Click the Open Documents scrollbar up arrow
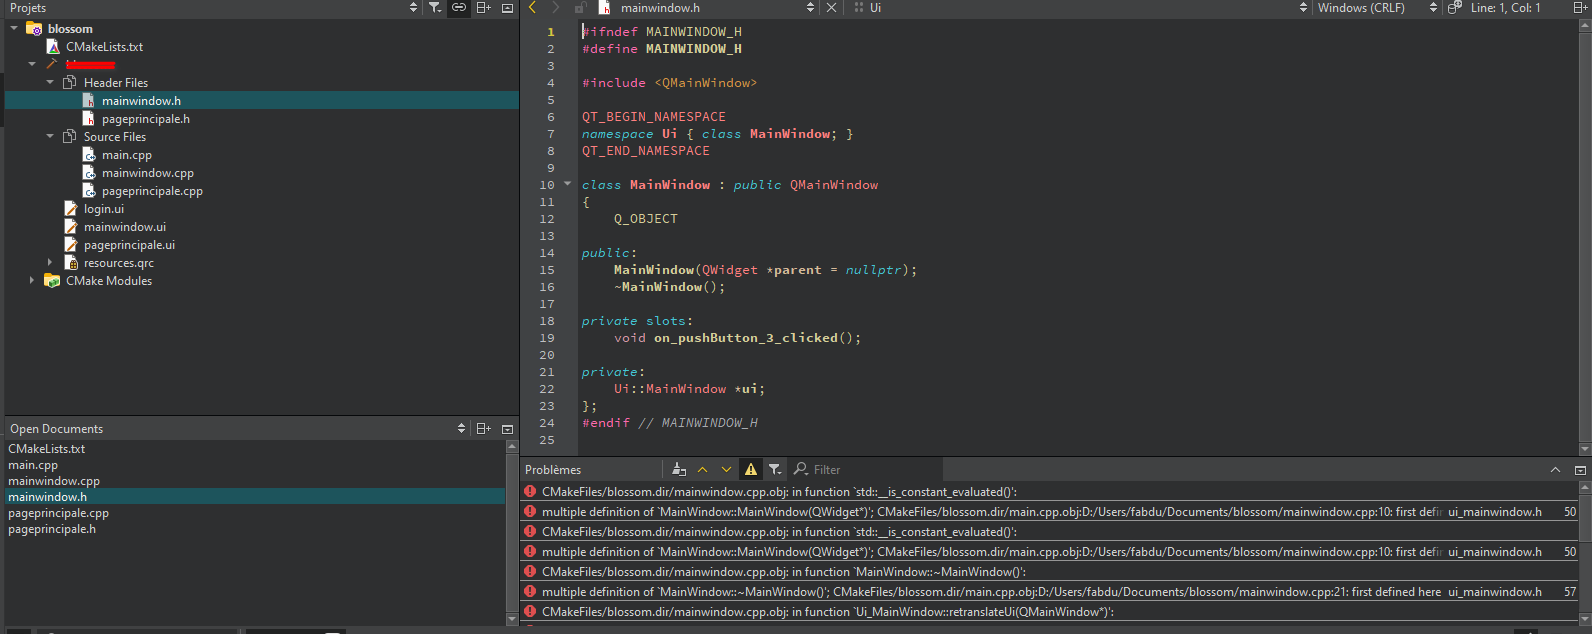Image resolution: width=1592 pixels, height=634 pixels. [513, 447]
